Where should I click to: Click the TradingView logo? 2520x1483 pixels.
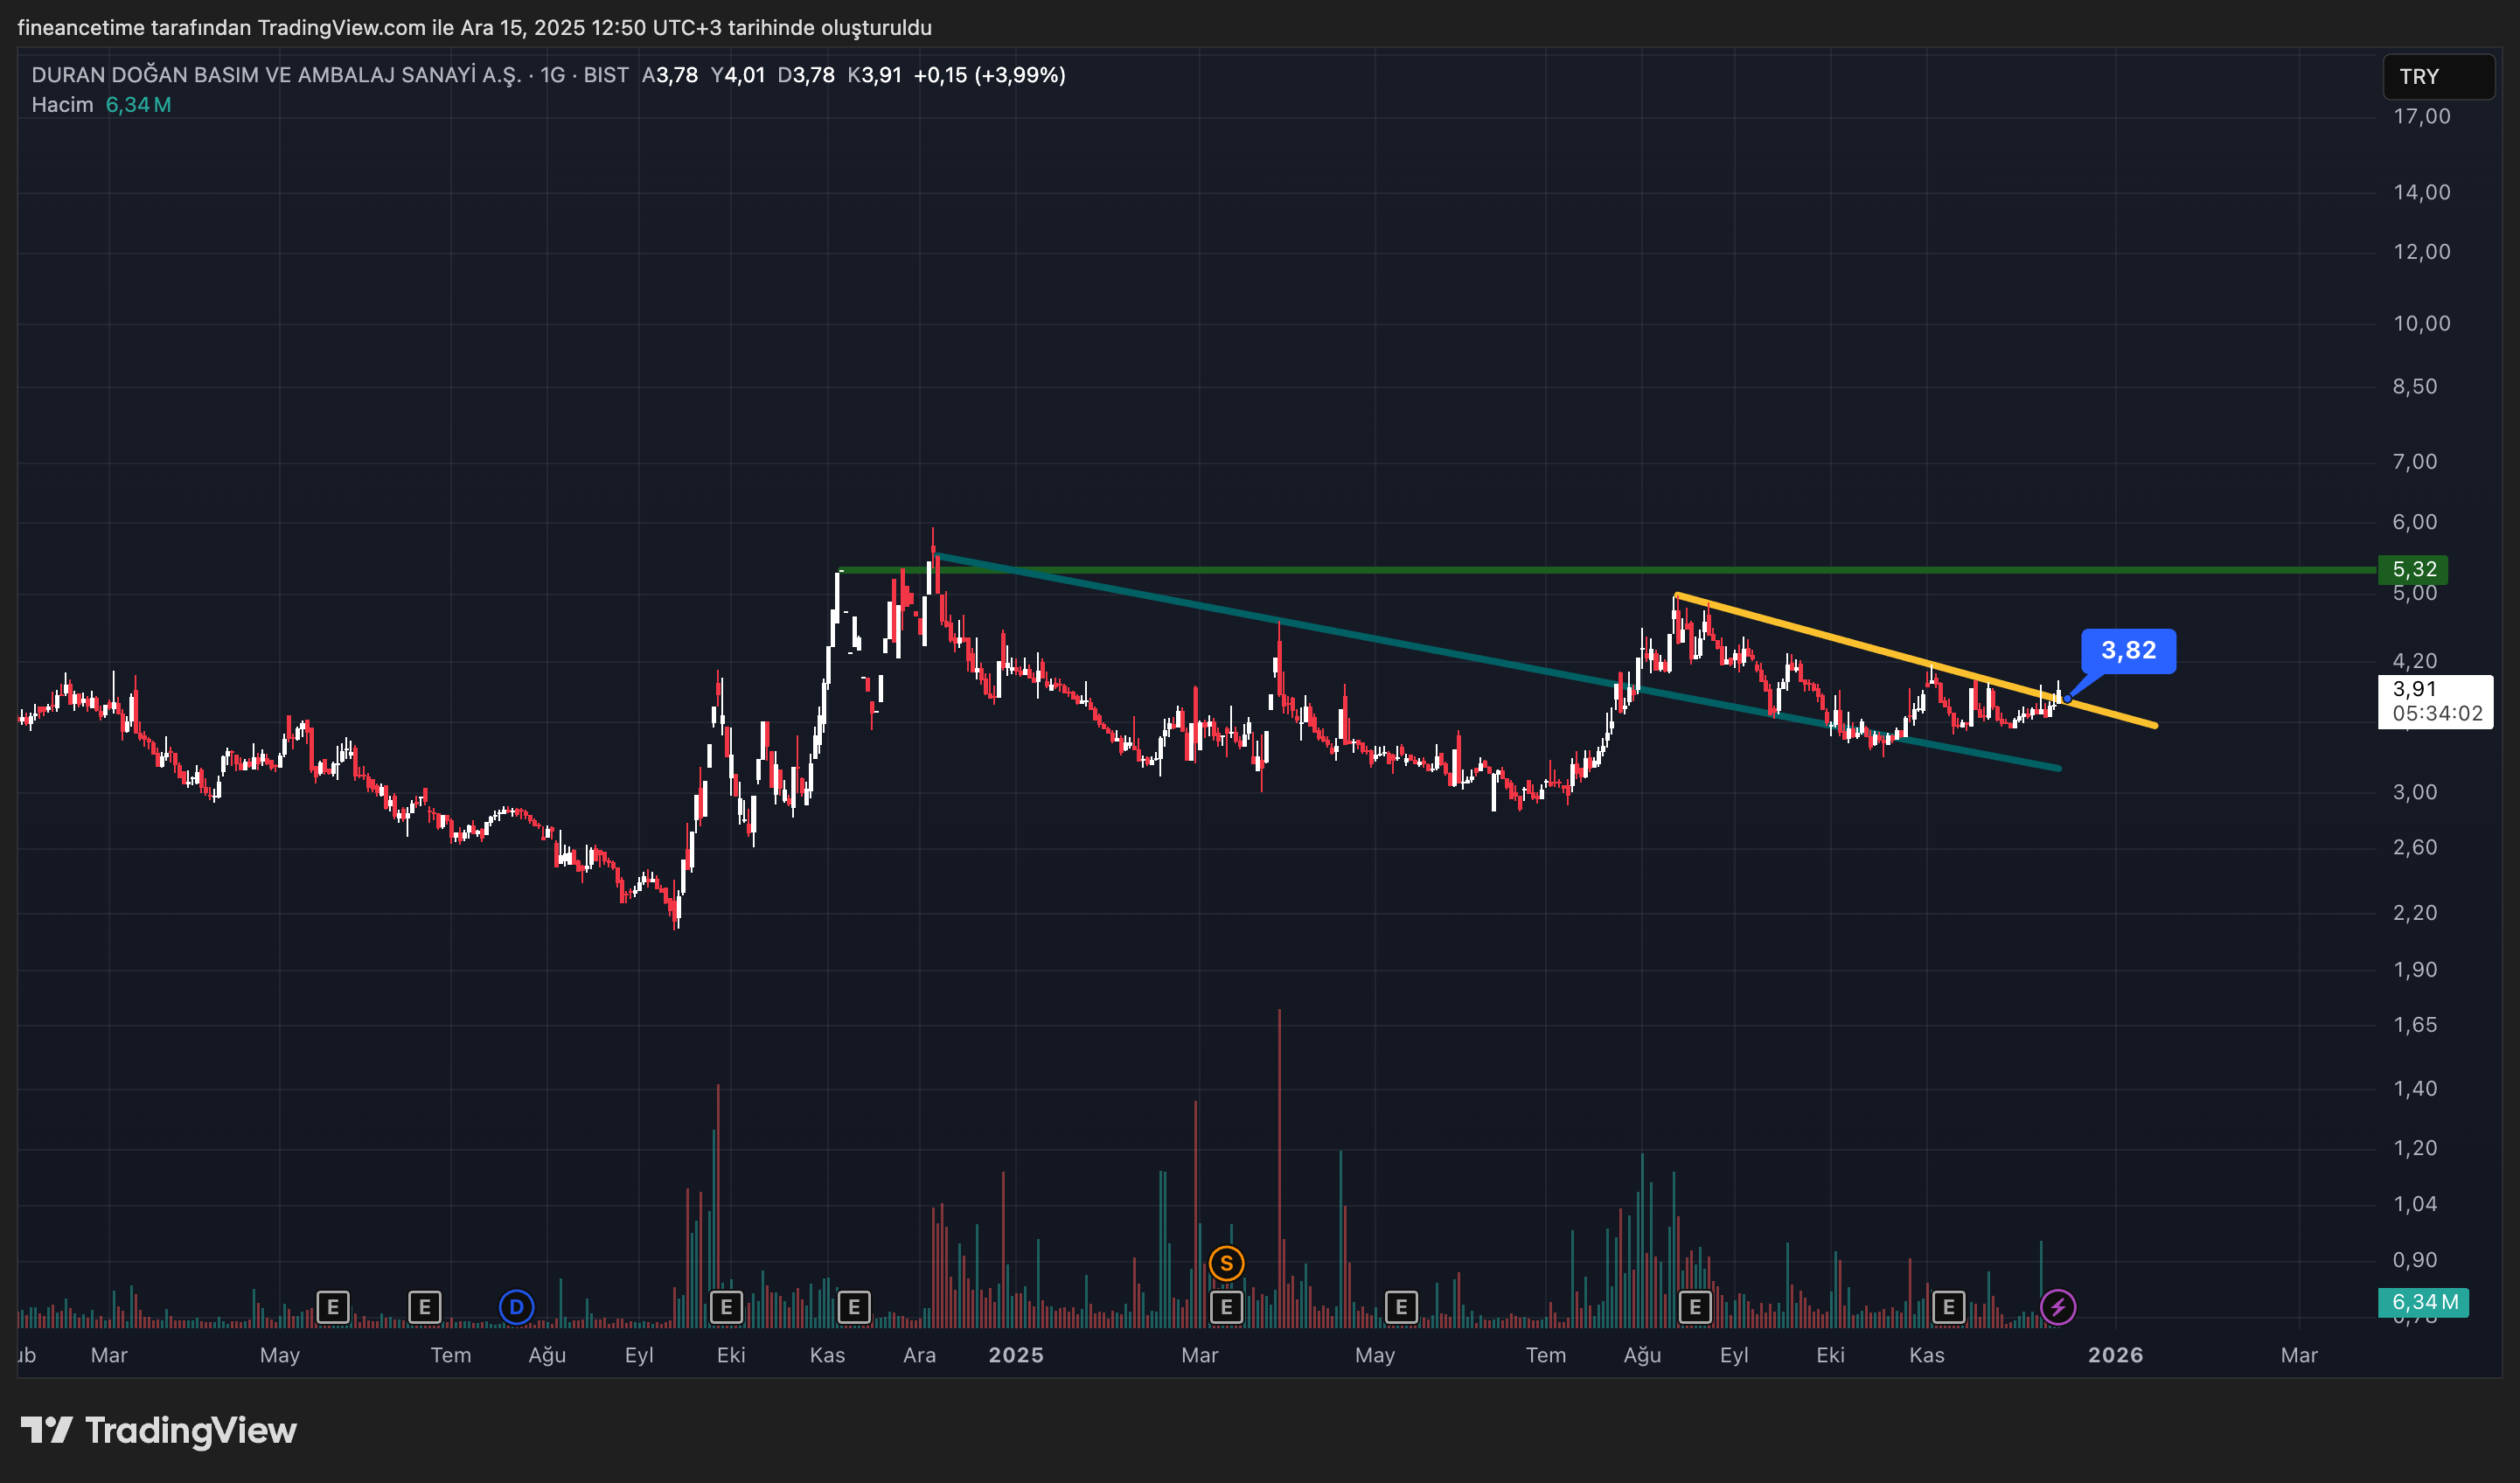coord(159,1430)
